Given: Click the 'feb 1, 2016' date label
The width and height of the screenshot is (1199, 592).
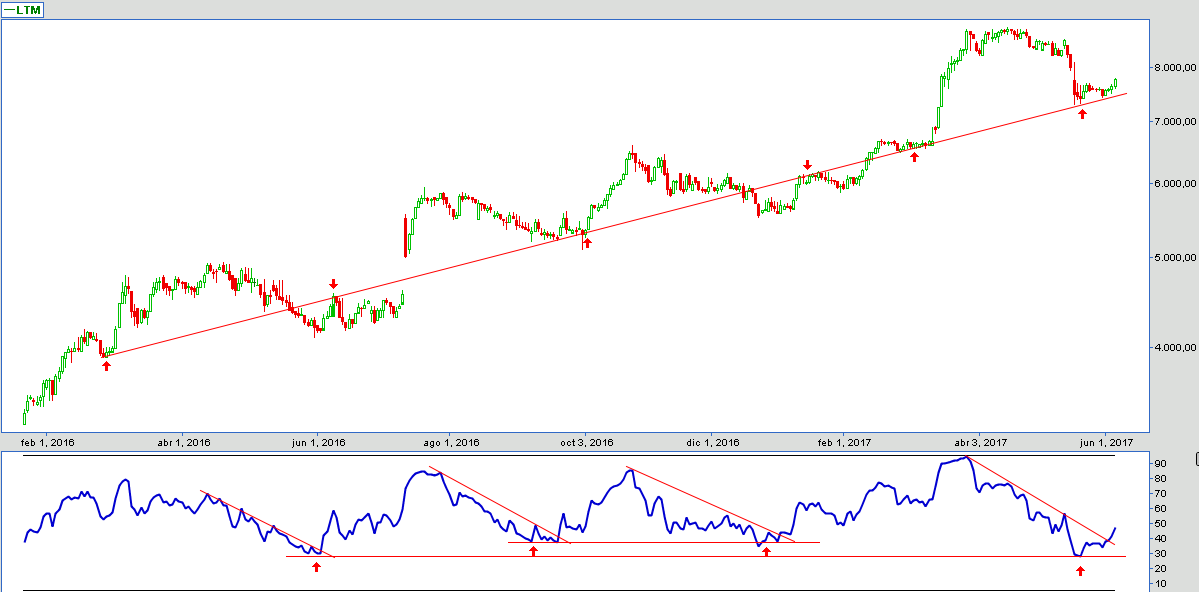Looking at the screenshot, I should pos(50,443).
